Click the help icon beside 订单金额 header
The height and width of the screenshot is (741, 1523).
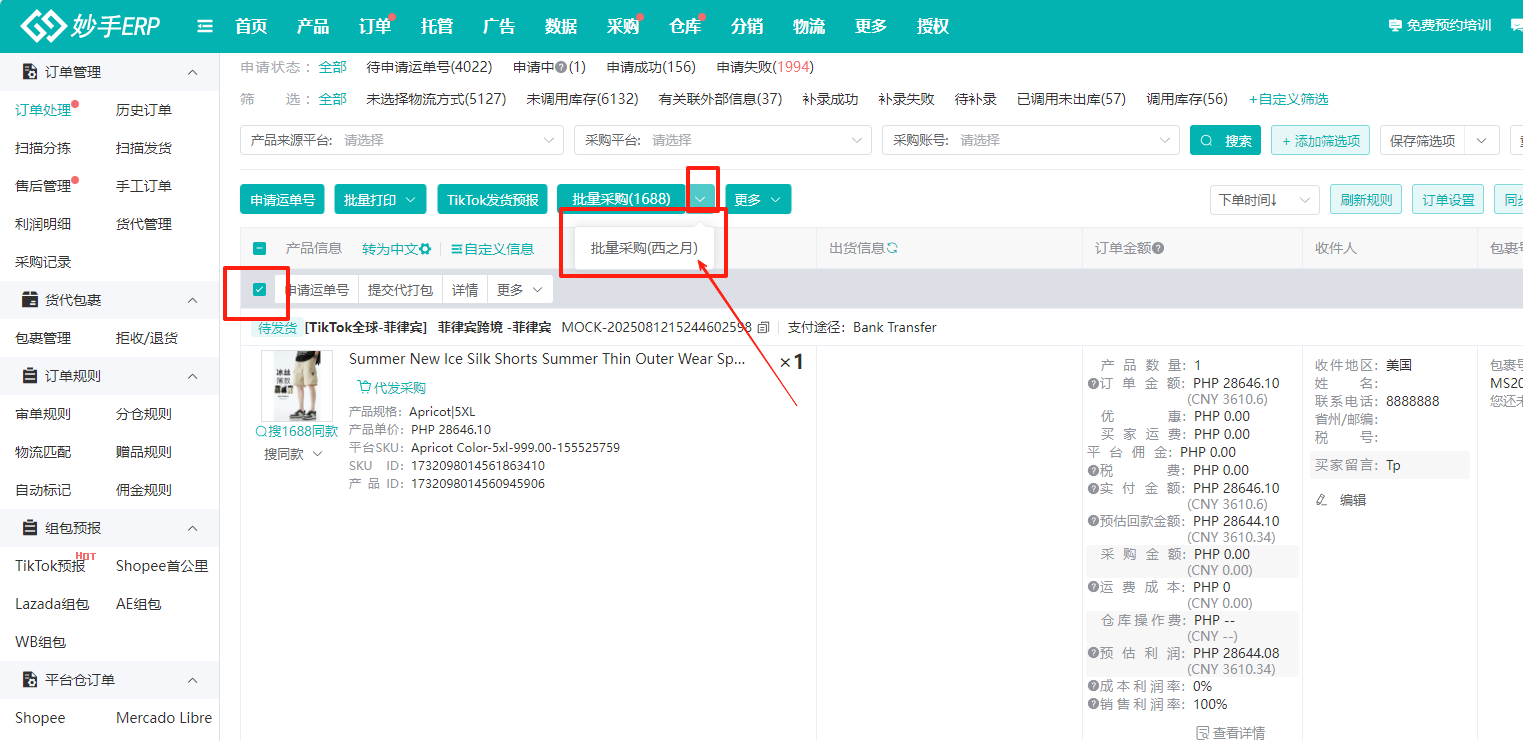pos(1158,248)
